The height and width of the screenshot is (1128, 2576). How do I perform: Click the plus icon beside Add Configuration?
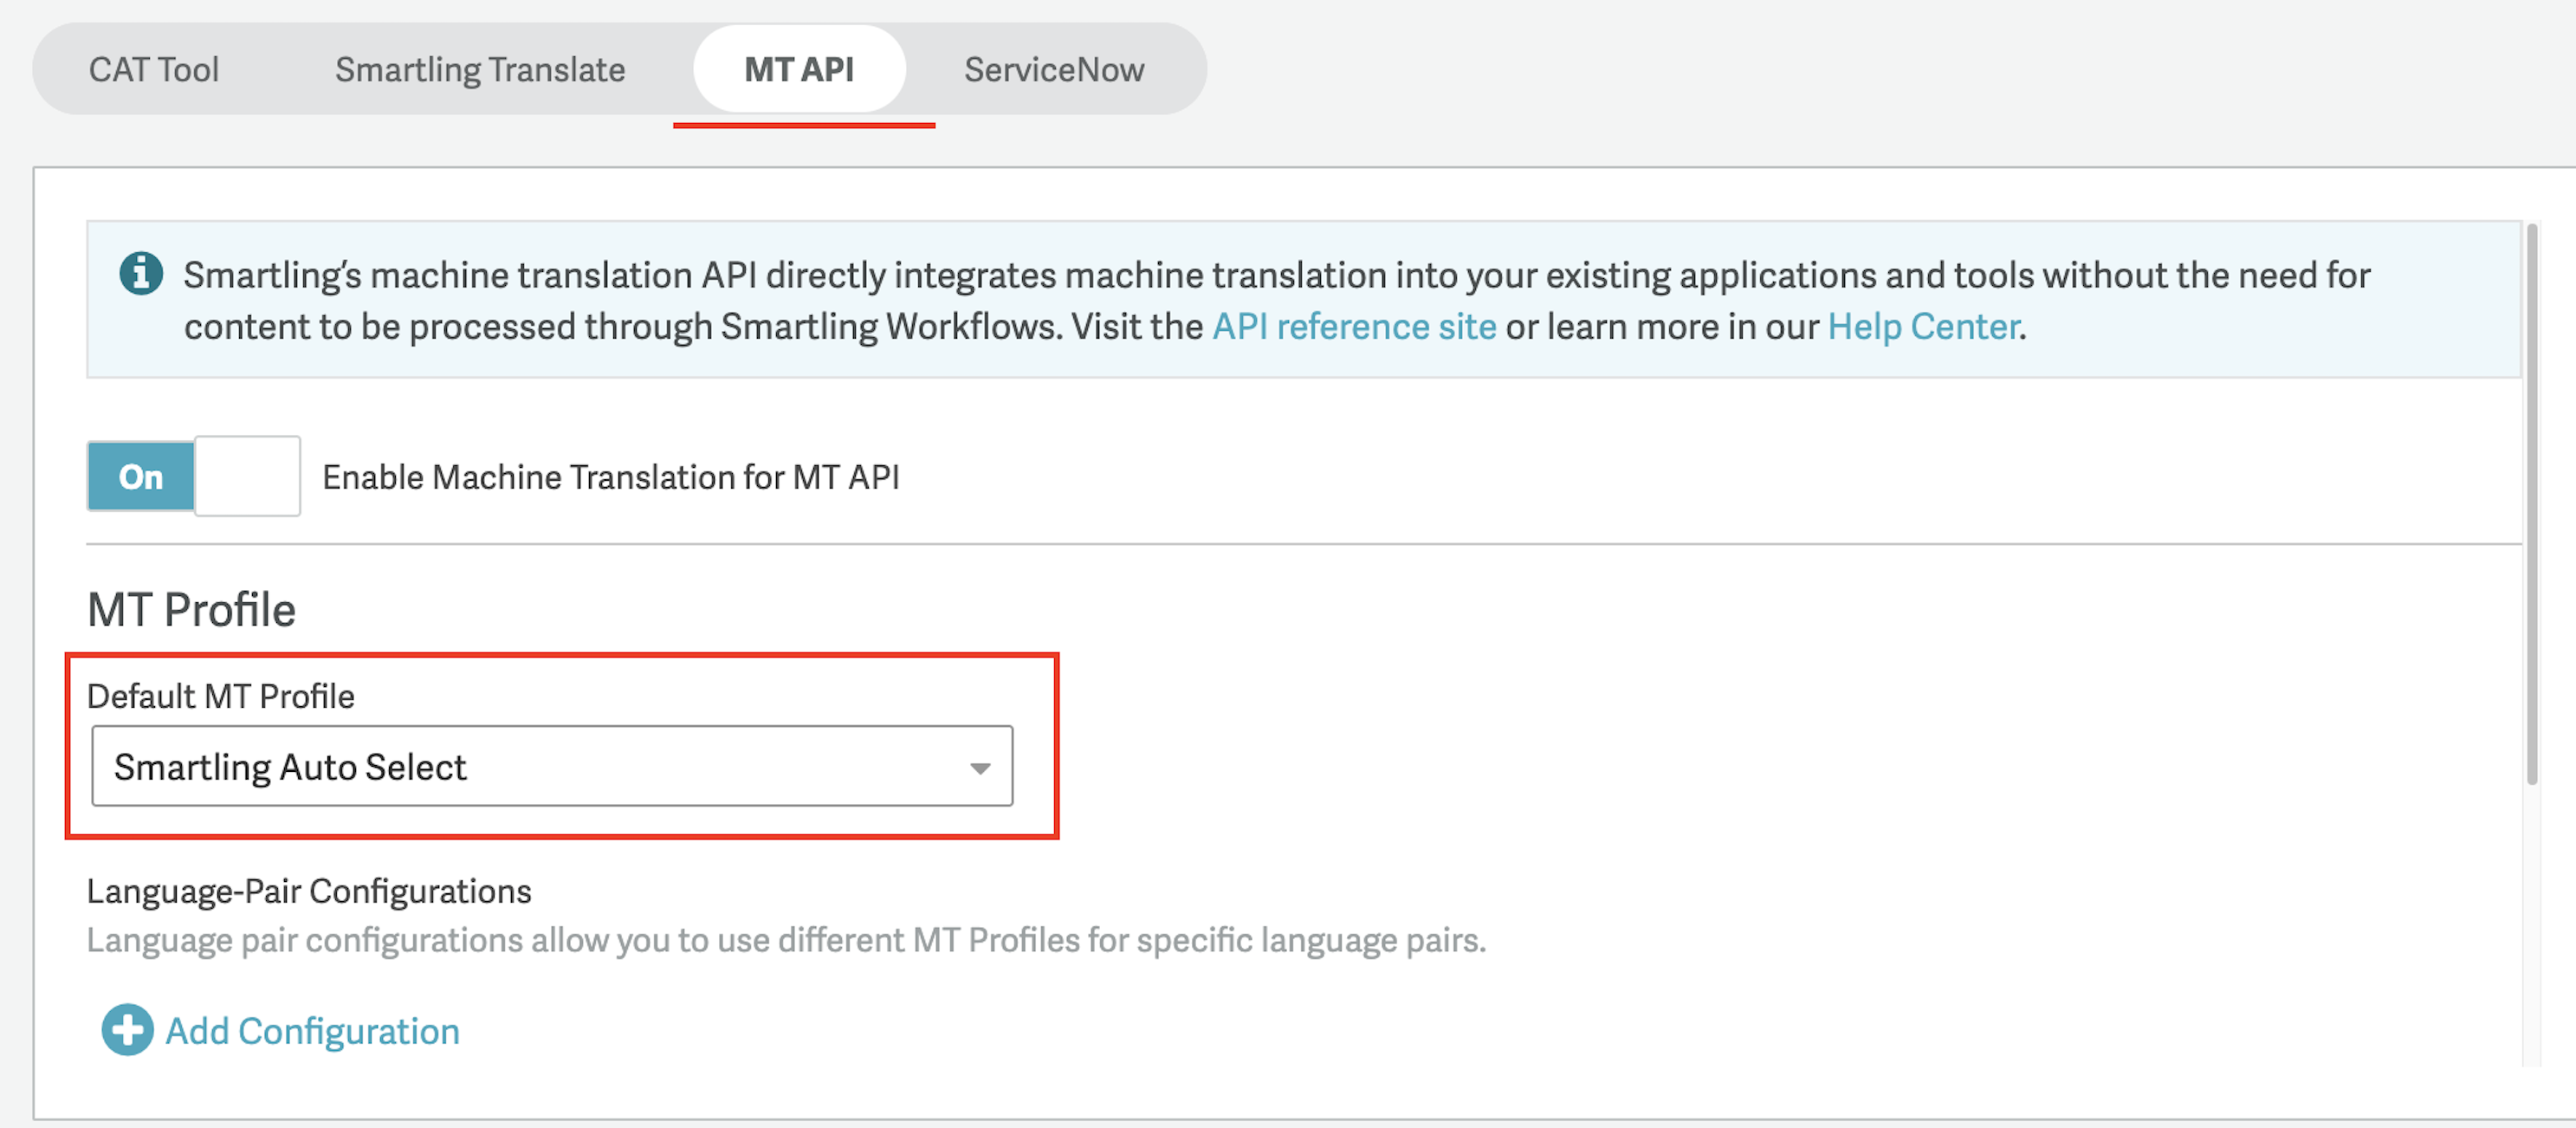pyautogui.click(x=127, y=1030)
